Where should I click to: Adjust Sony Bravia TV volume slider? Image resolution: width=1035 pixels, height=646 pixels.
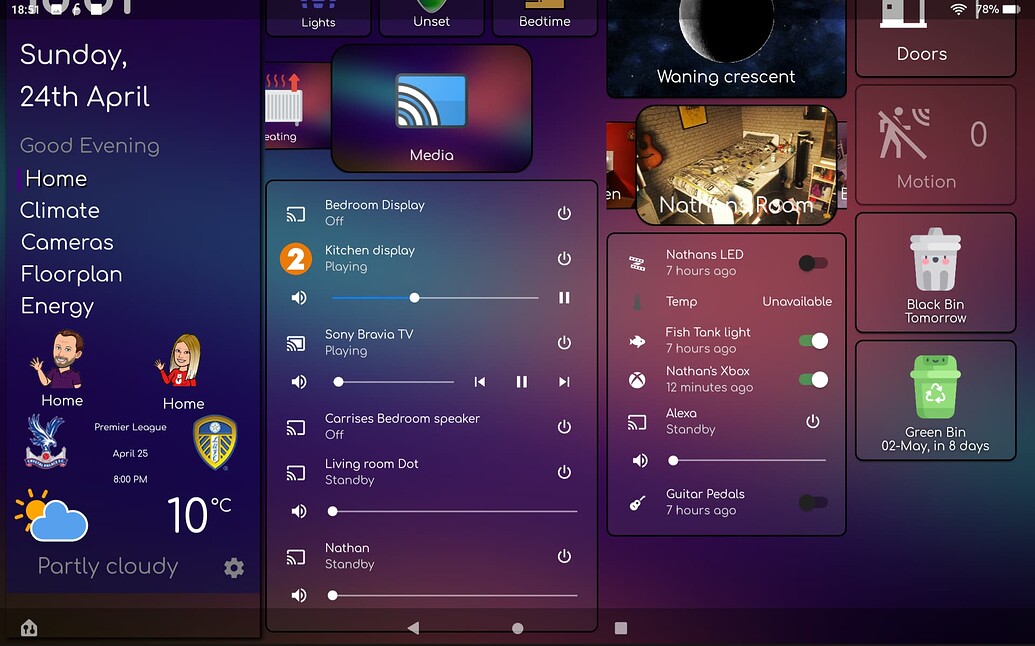(393, 381)
